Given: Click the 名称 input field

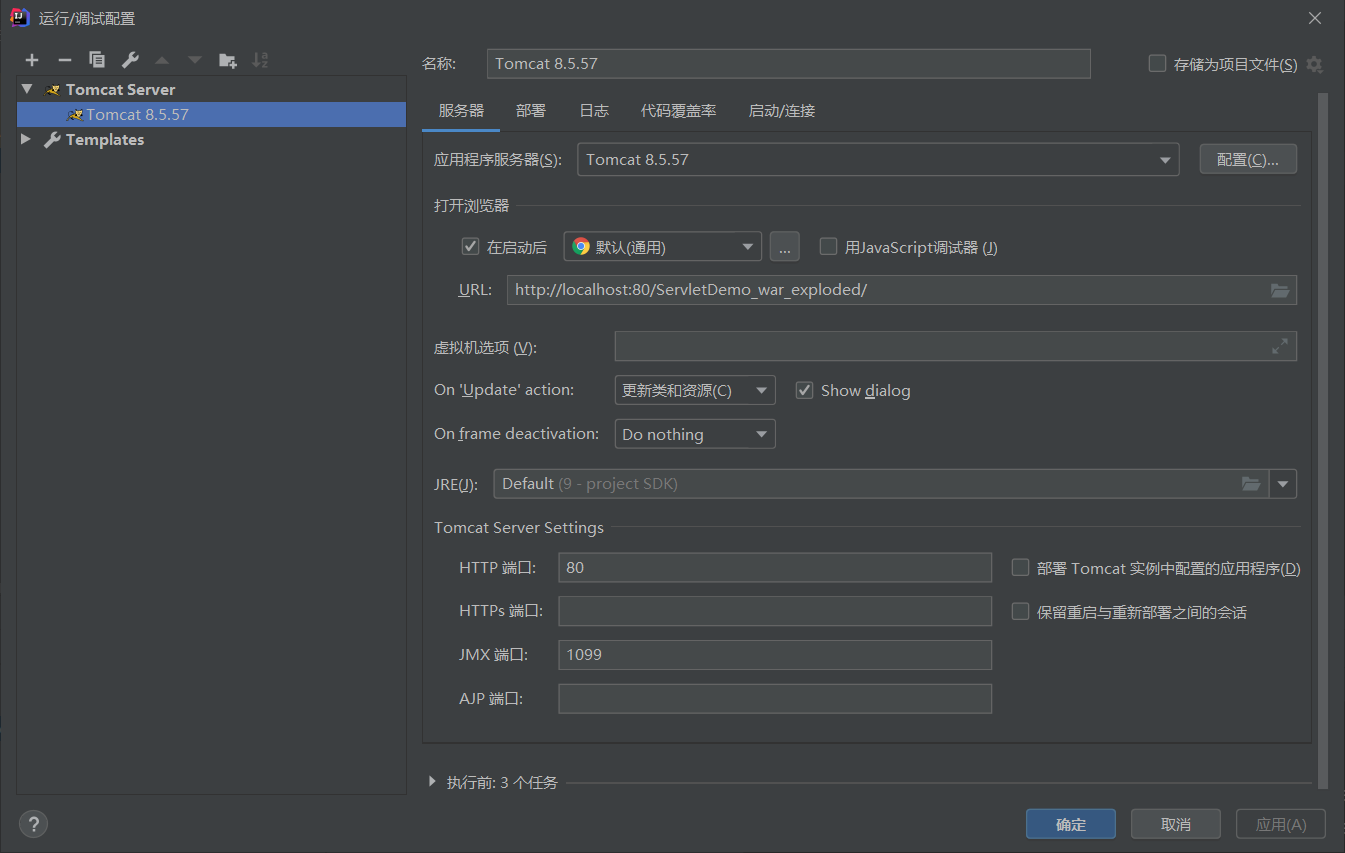Looking at the screenshot, I should tap(789, 64).
